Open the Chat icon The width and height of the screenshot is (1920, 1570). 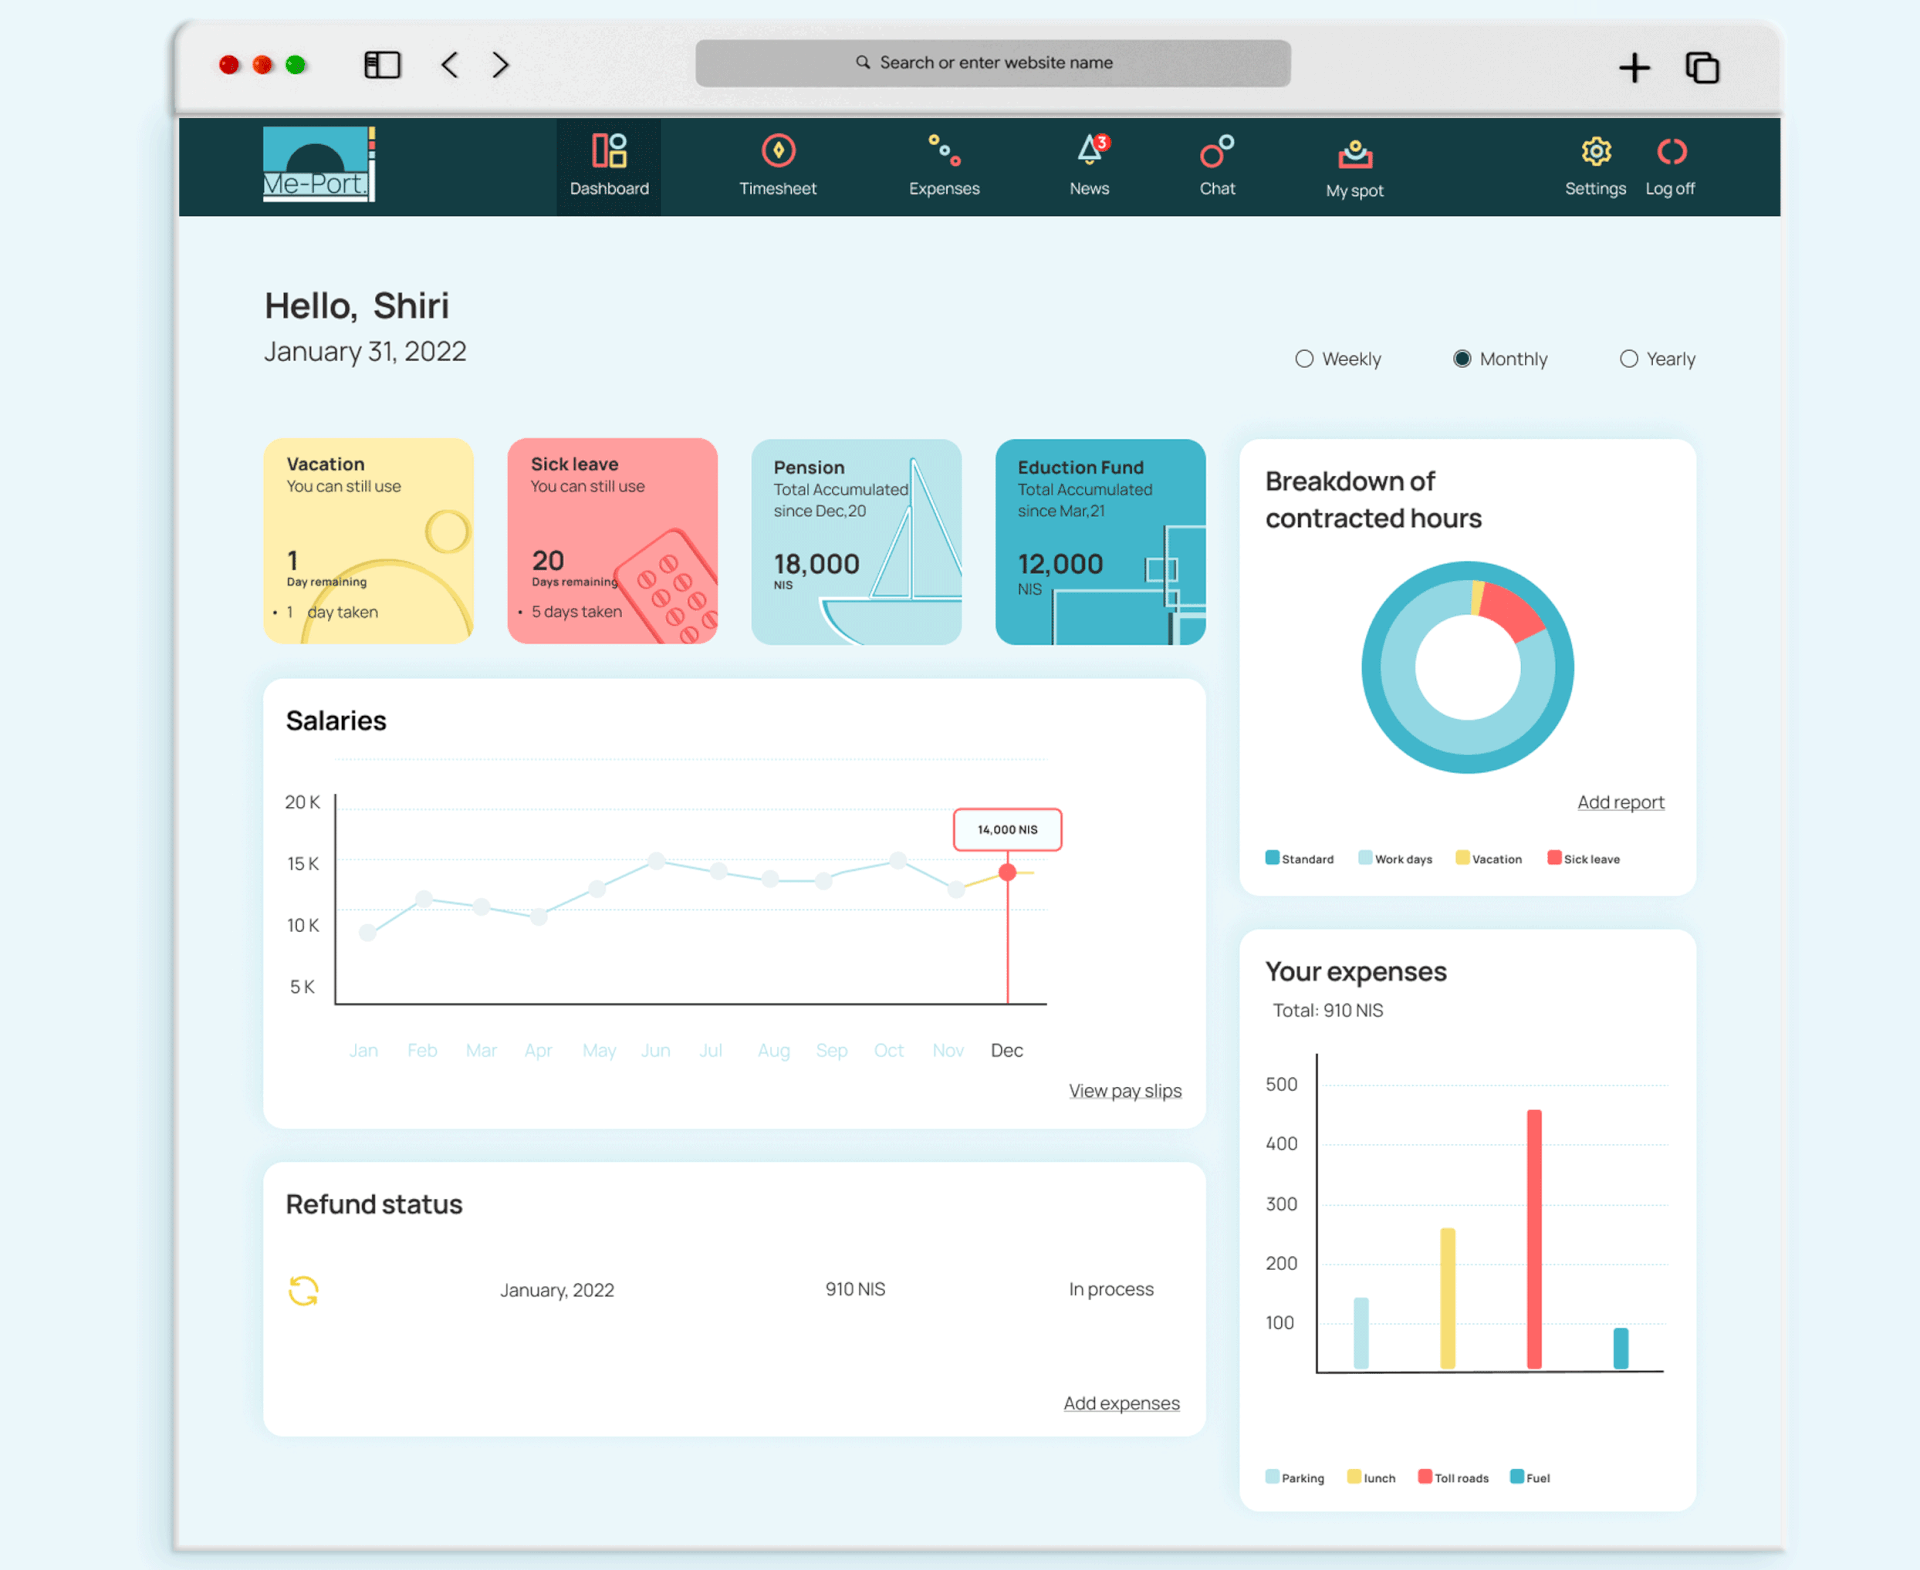click(1217, 152)
